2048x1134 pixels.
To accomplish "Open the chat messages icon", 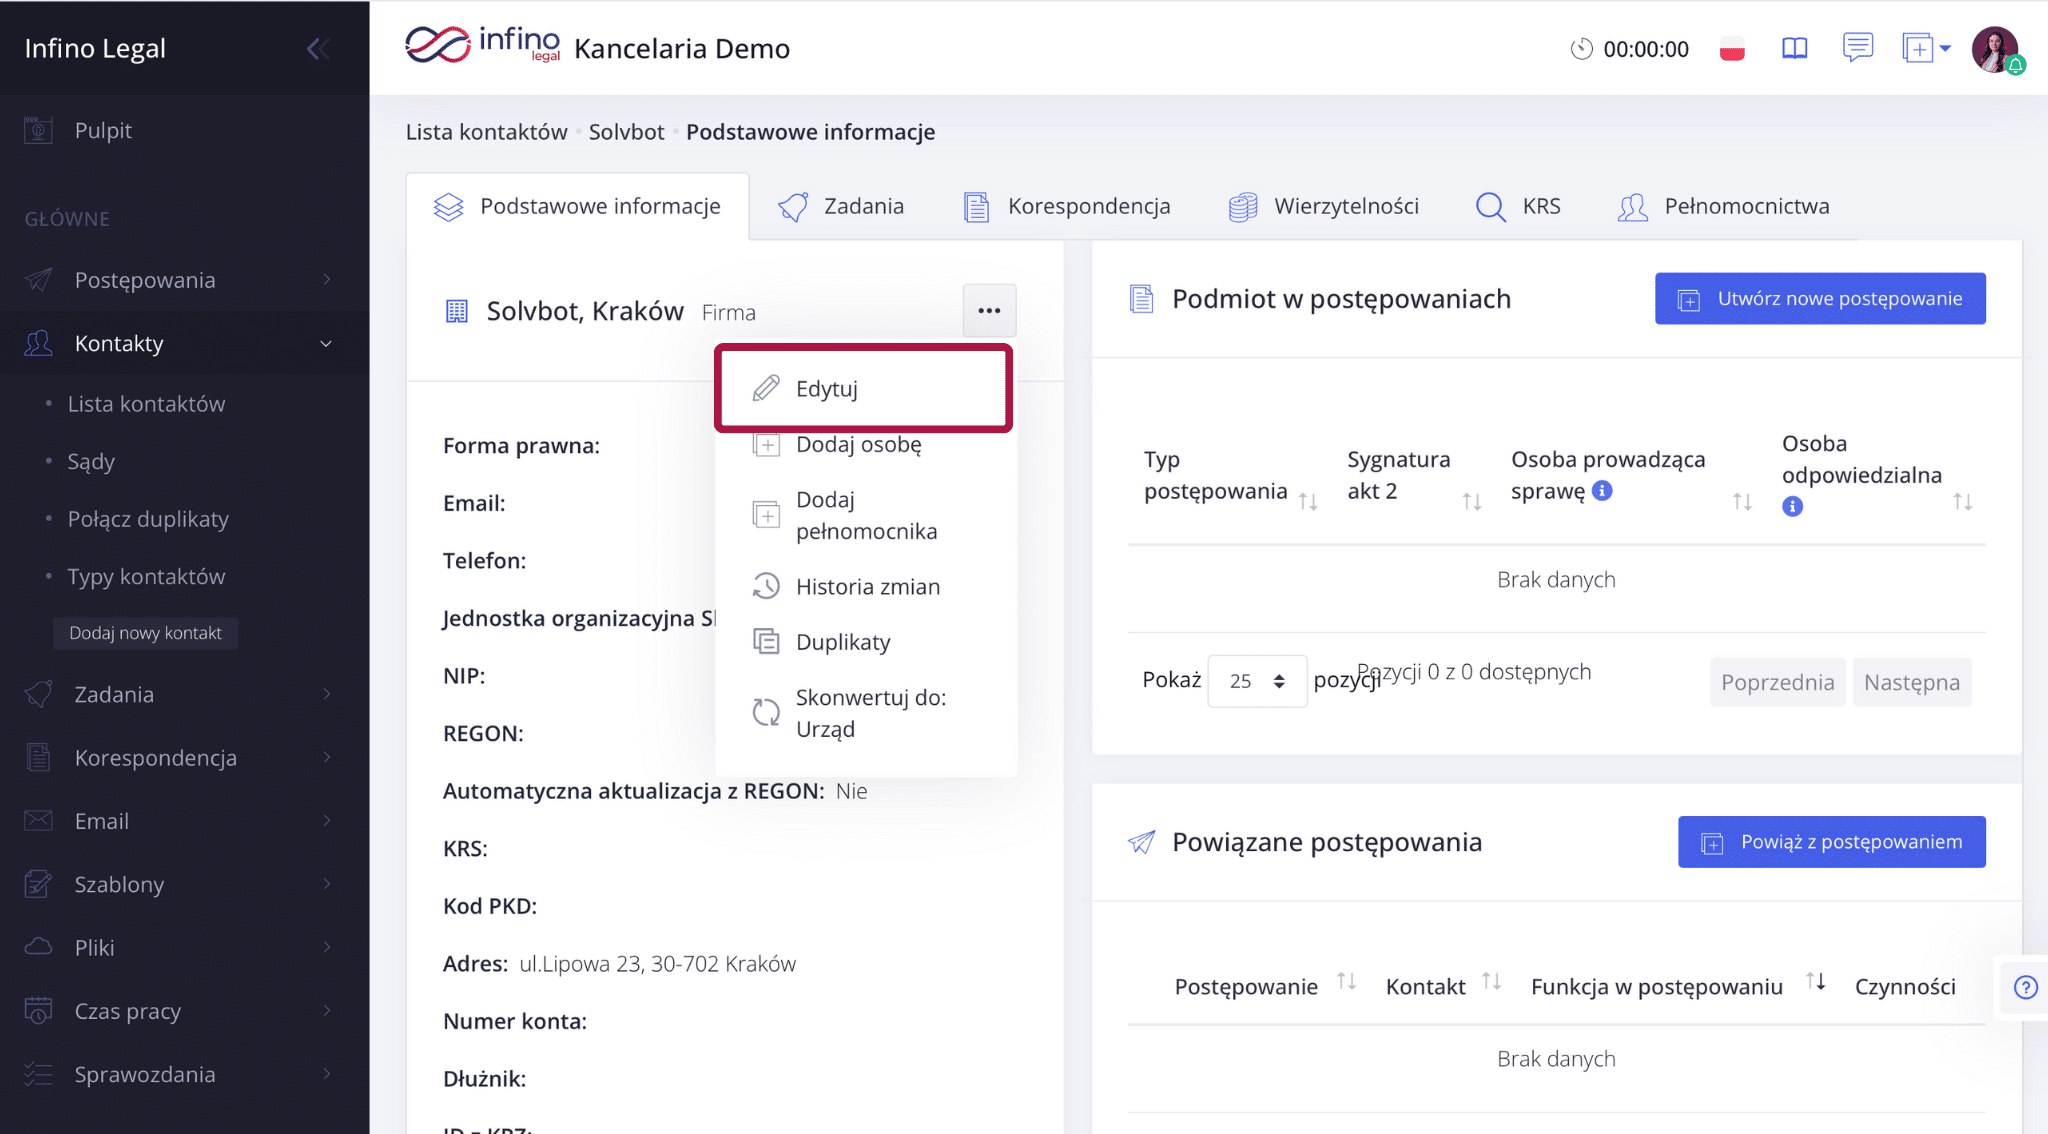I will click(x=1857, y=47).
